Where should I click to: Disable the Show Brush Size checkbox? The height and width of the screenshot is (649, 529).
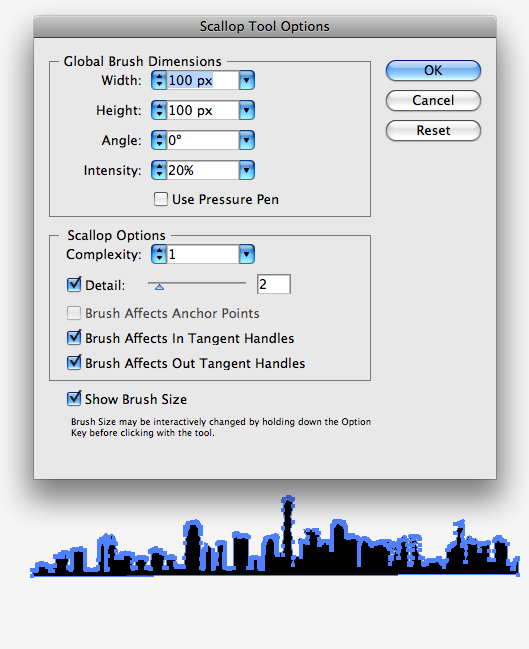74,399
